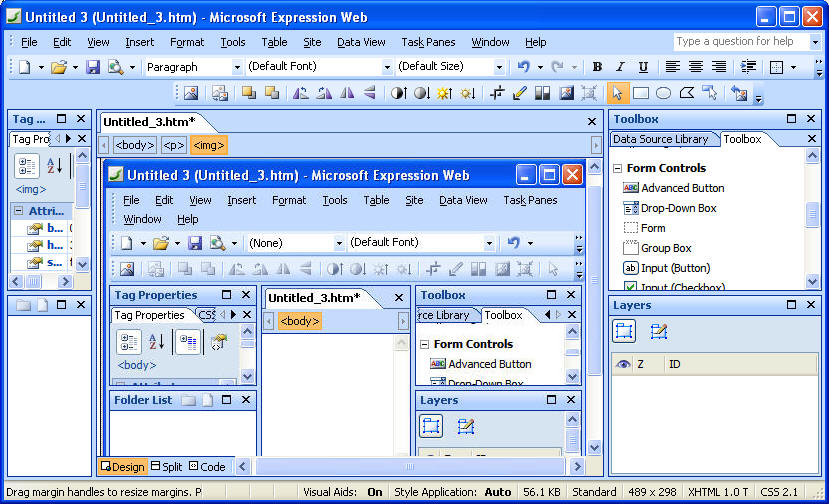829x504 pixels.
Task: Click the Open folder icon in main toolbar
Action: 59,67
